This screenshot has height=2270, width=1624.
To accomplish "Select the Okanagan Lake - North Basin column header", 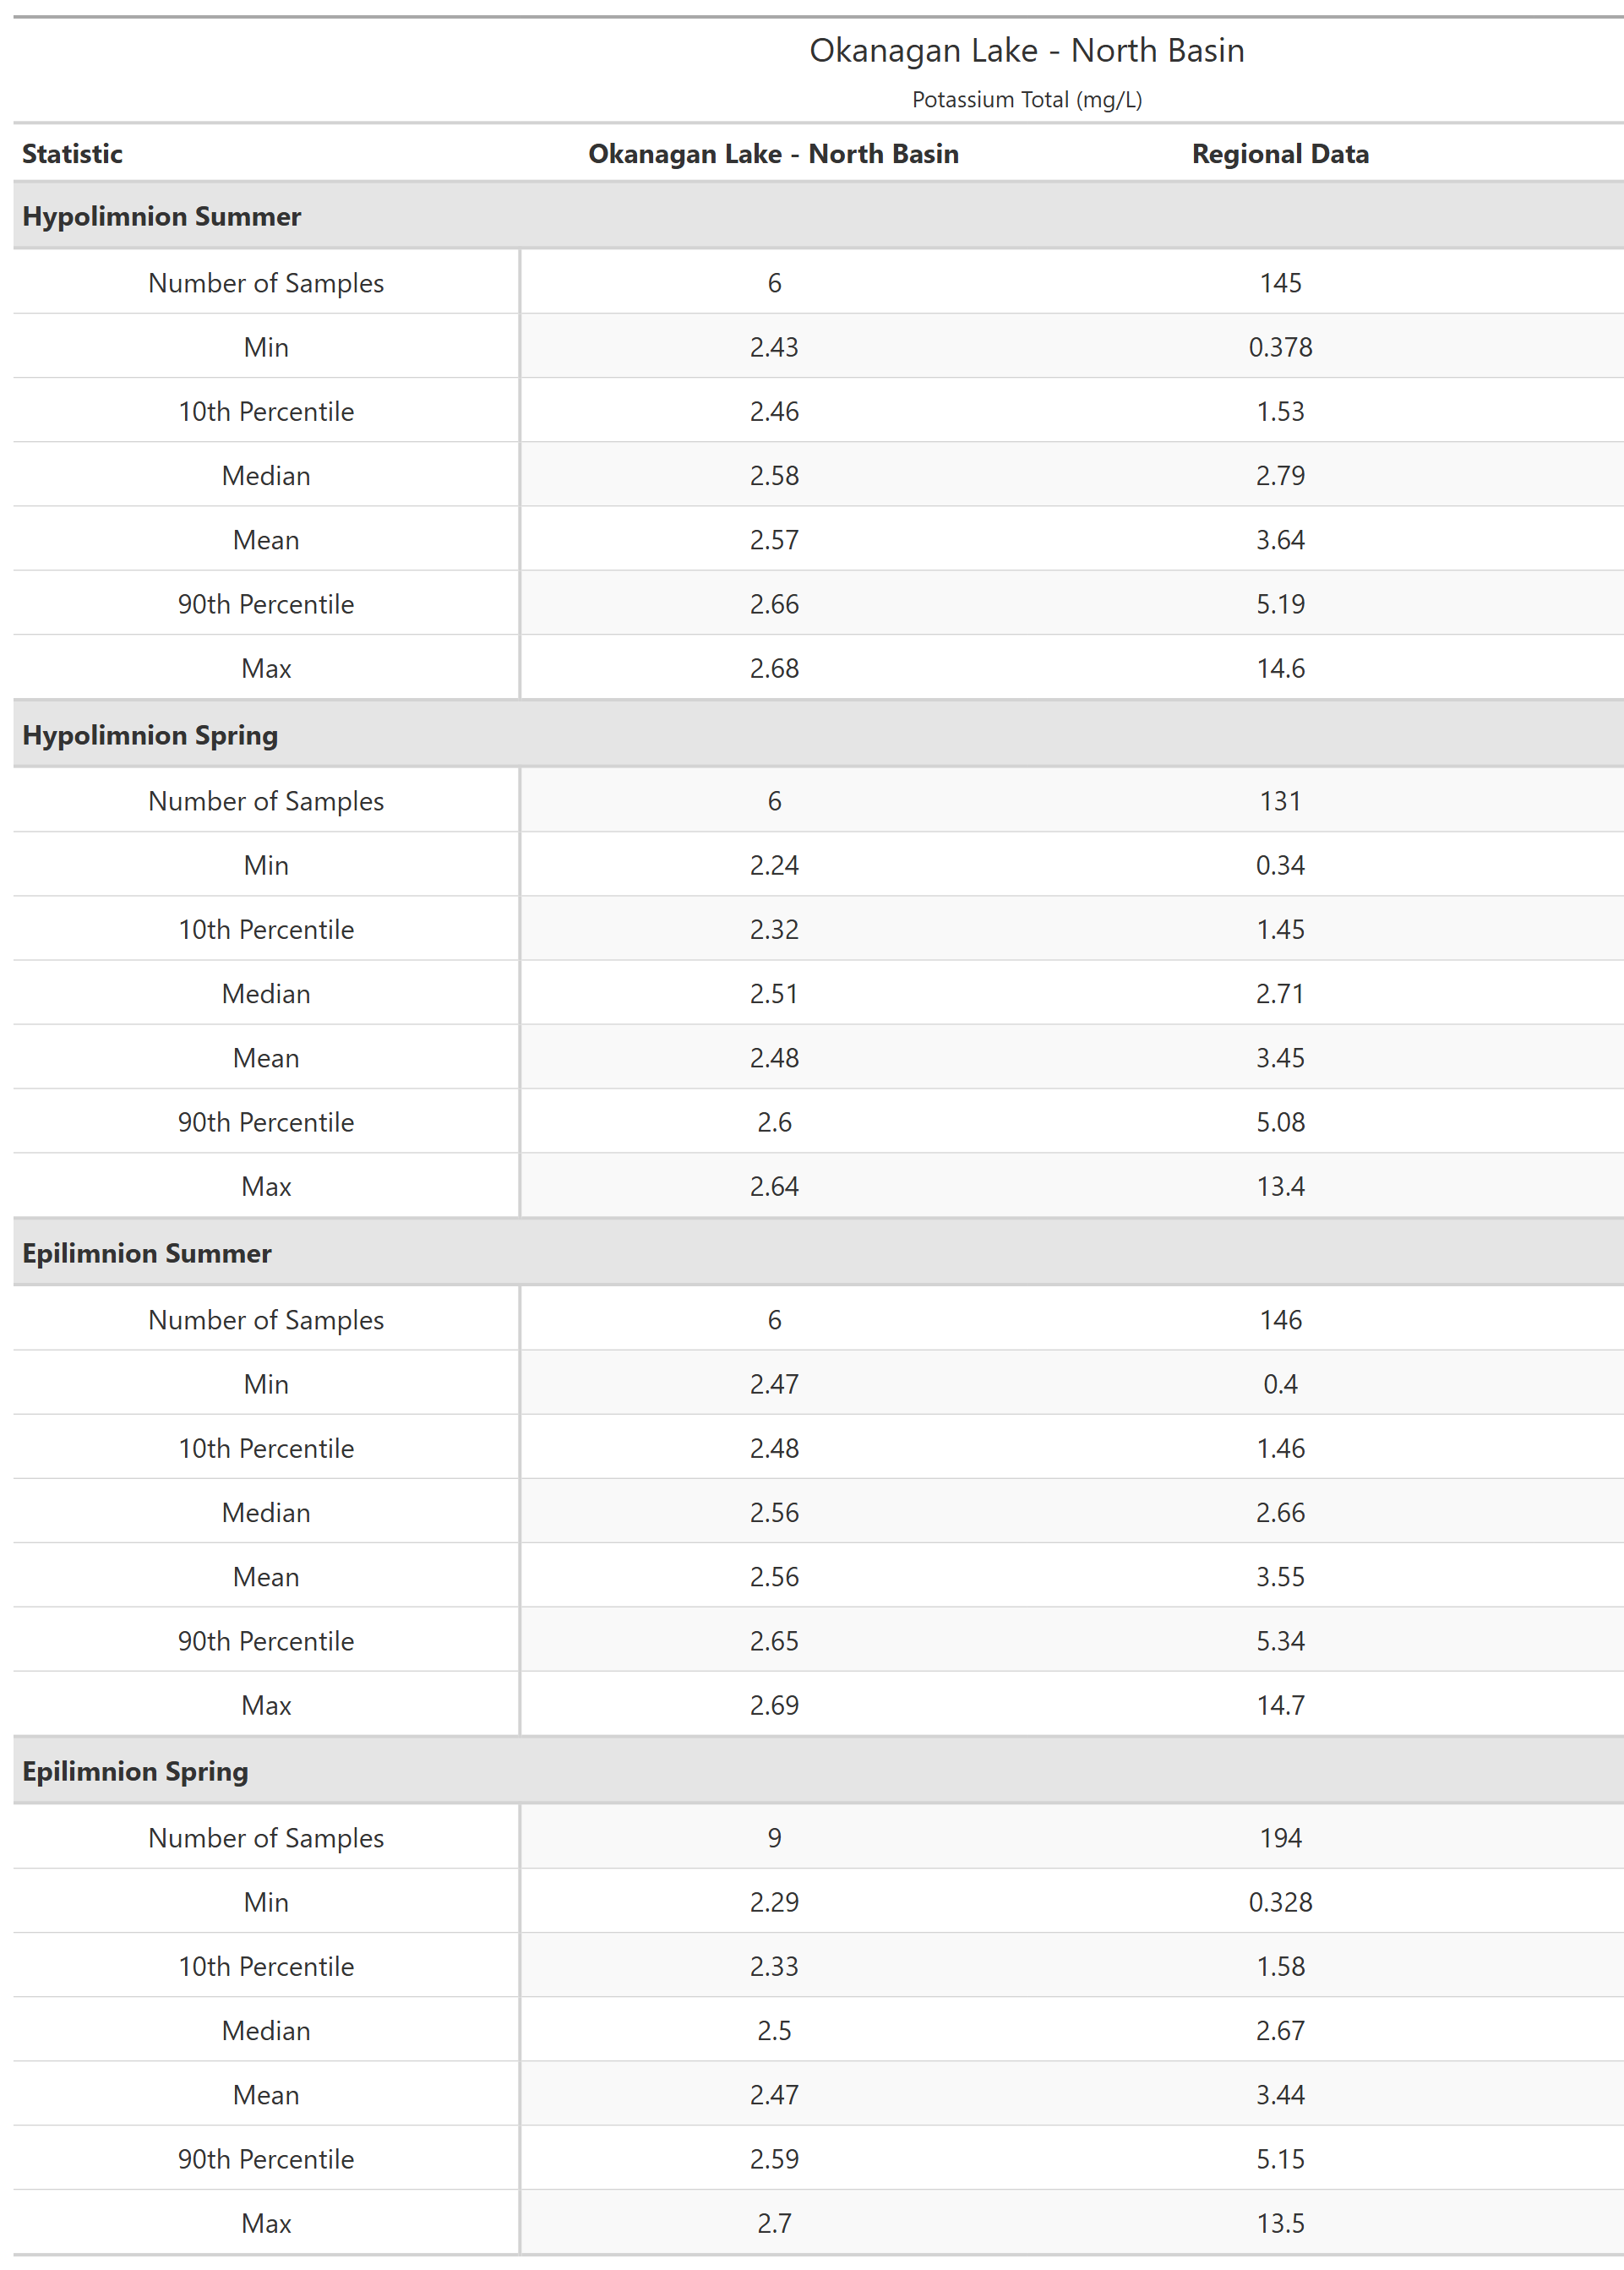I will 773,154.
